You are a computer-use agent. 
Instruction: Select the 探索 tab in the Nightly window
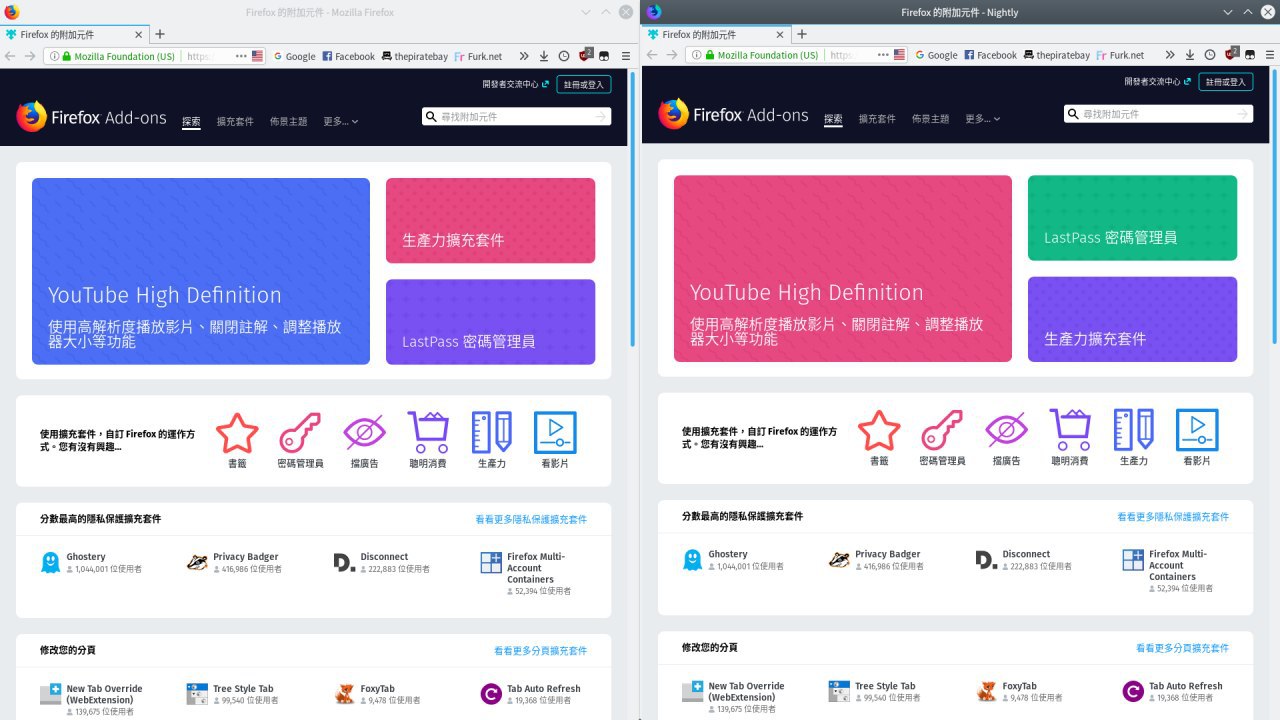(x=833, y=119)
